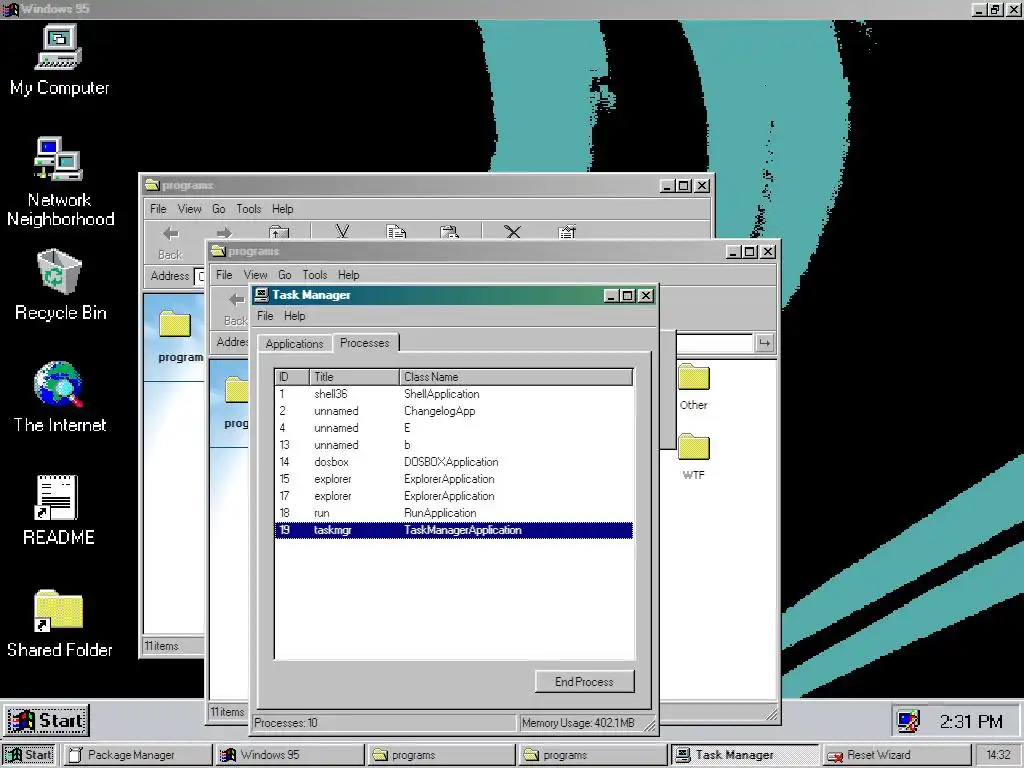This screenshot has width=1024, height=768.
Task: Select explorer process with ID 17
Action: (x=454, y=496)
